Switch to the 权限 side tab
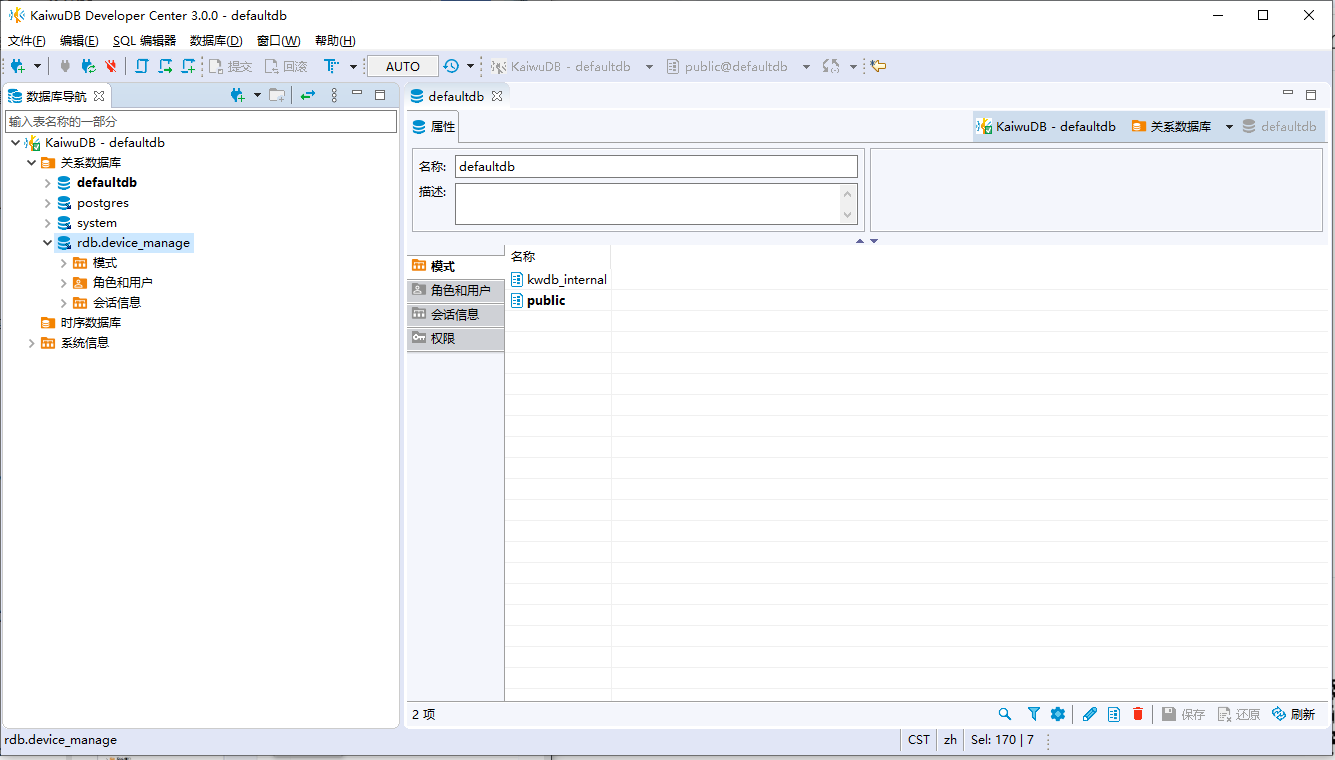1335x760 pixels. (455, 338)
